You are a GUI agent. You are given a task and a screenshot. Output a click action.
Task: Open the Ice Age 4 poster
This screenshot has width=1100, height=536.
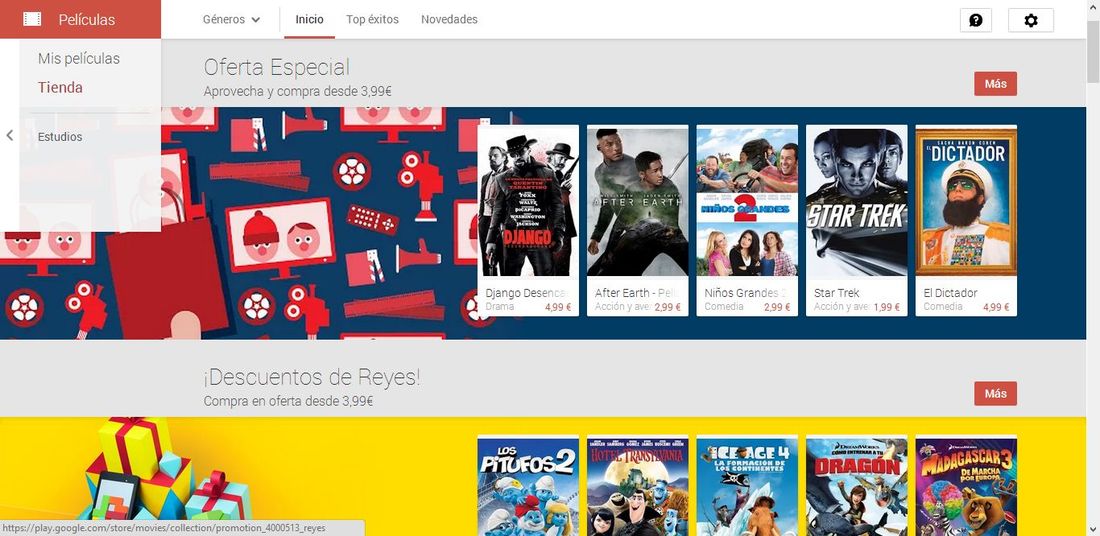747,487
